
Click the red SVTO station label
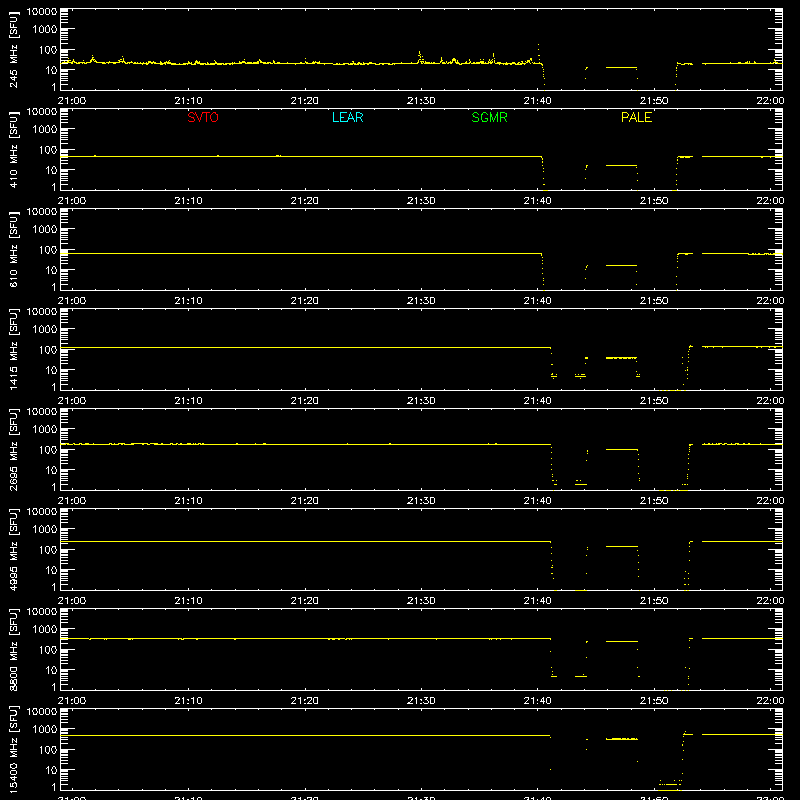tap(203, 117)
